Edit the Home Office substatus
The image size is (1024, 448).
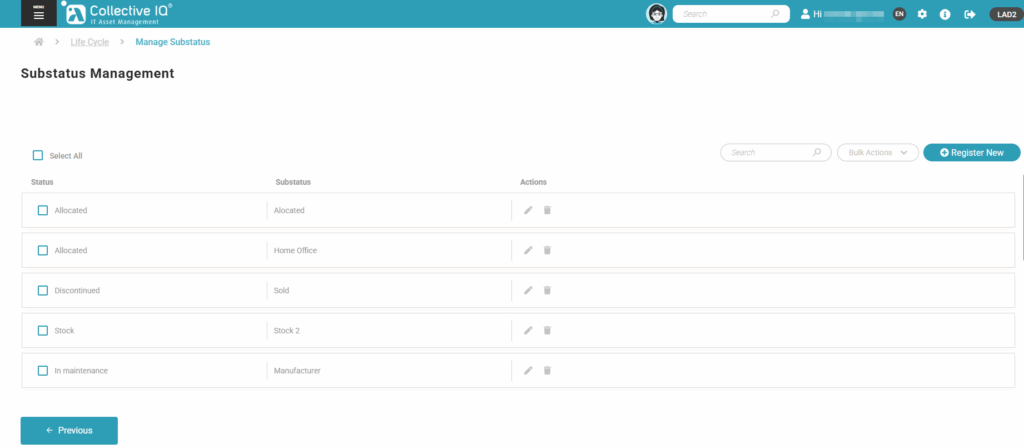coord(528,250)
